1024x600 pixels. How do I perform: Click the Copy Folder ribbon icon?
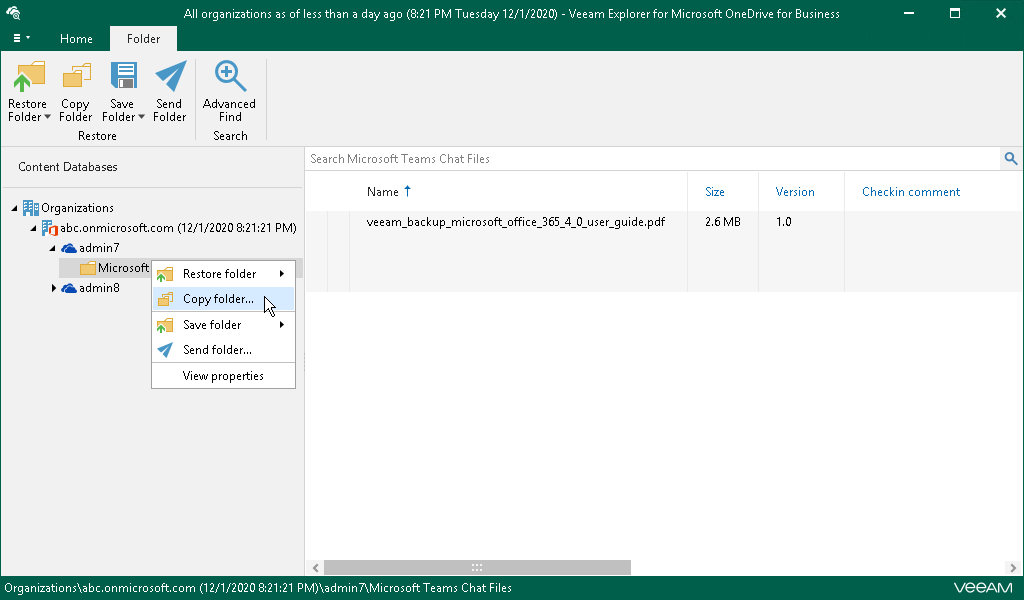(x=76, y=76)
